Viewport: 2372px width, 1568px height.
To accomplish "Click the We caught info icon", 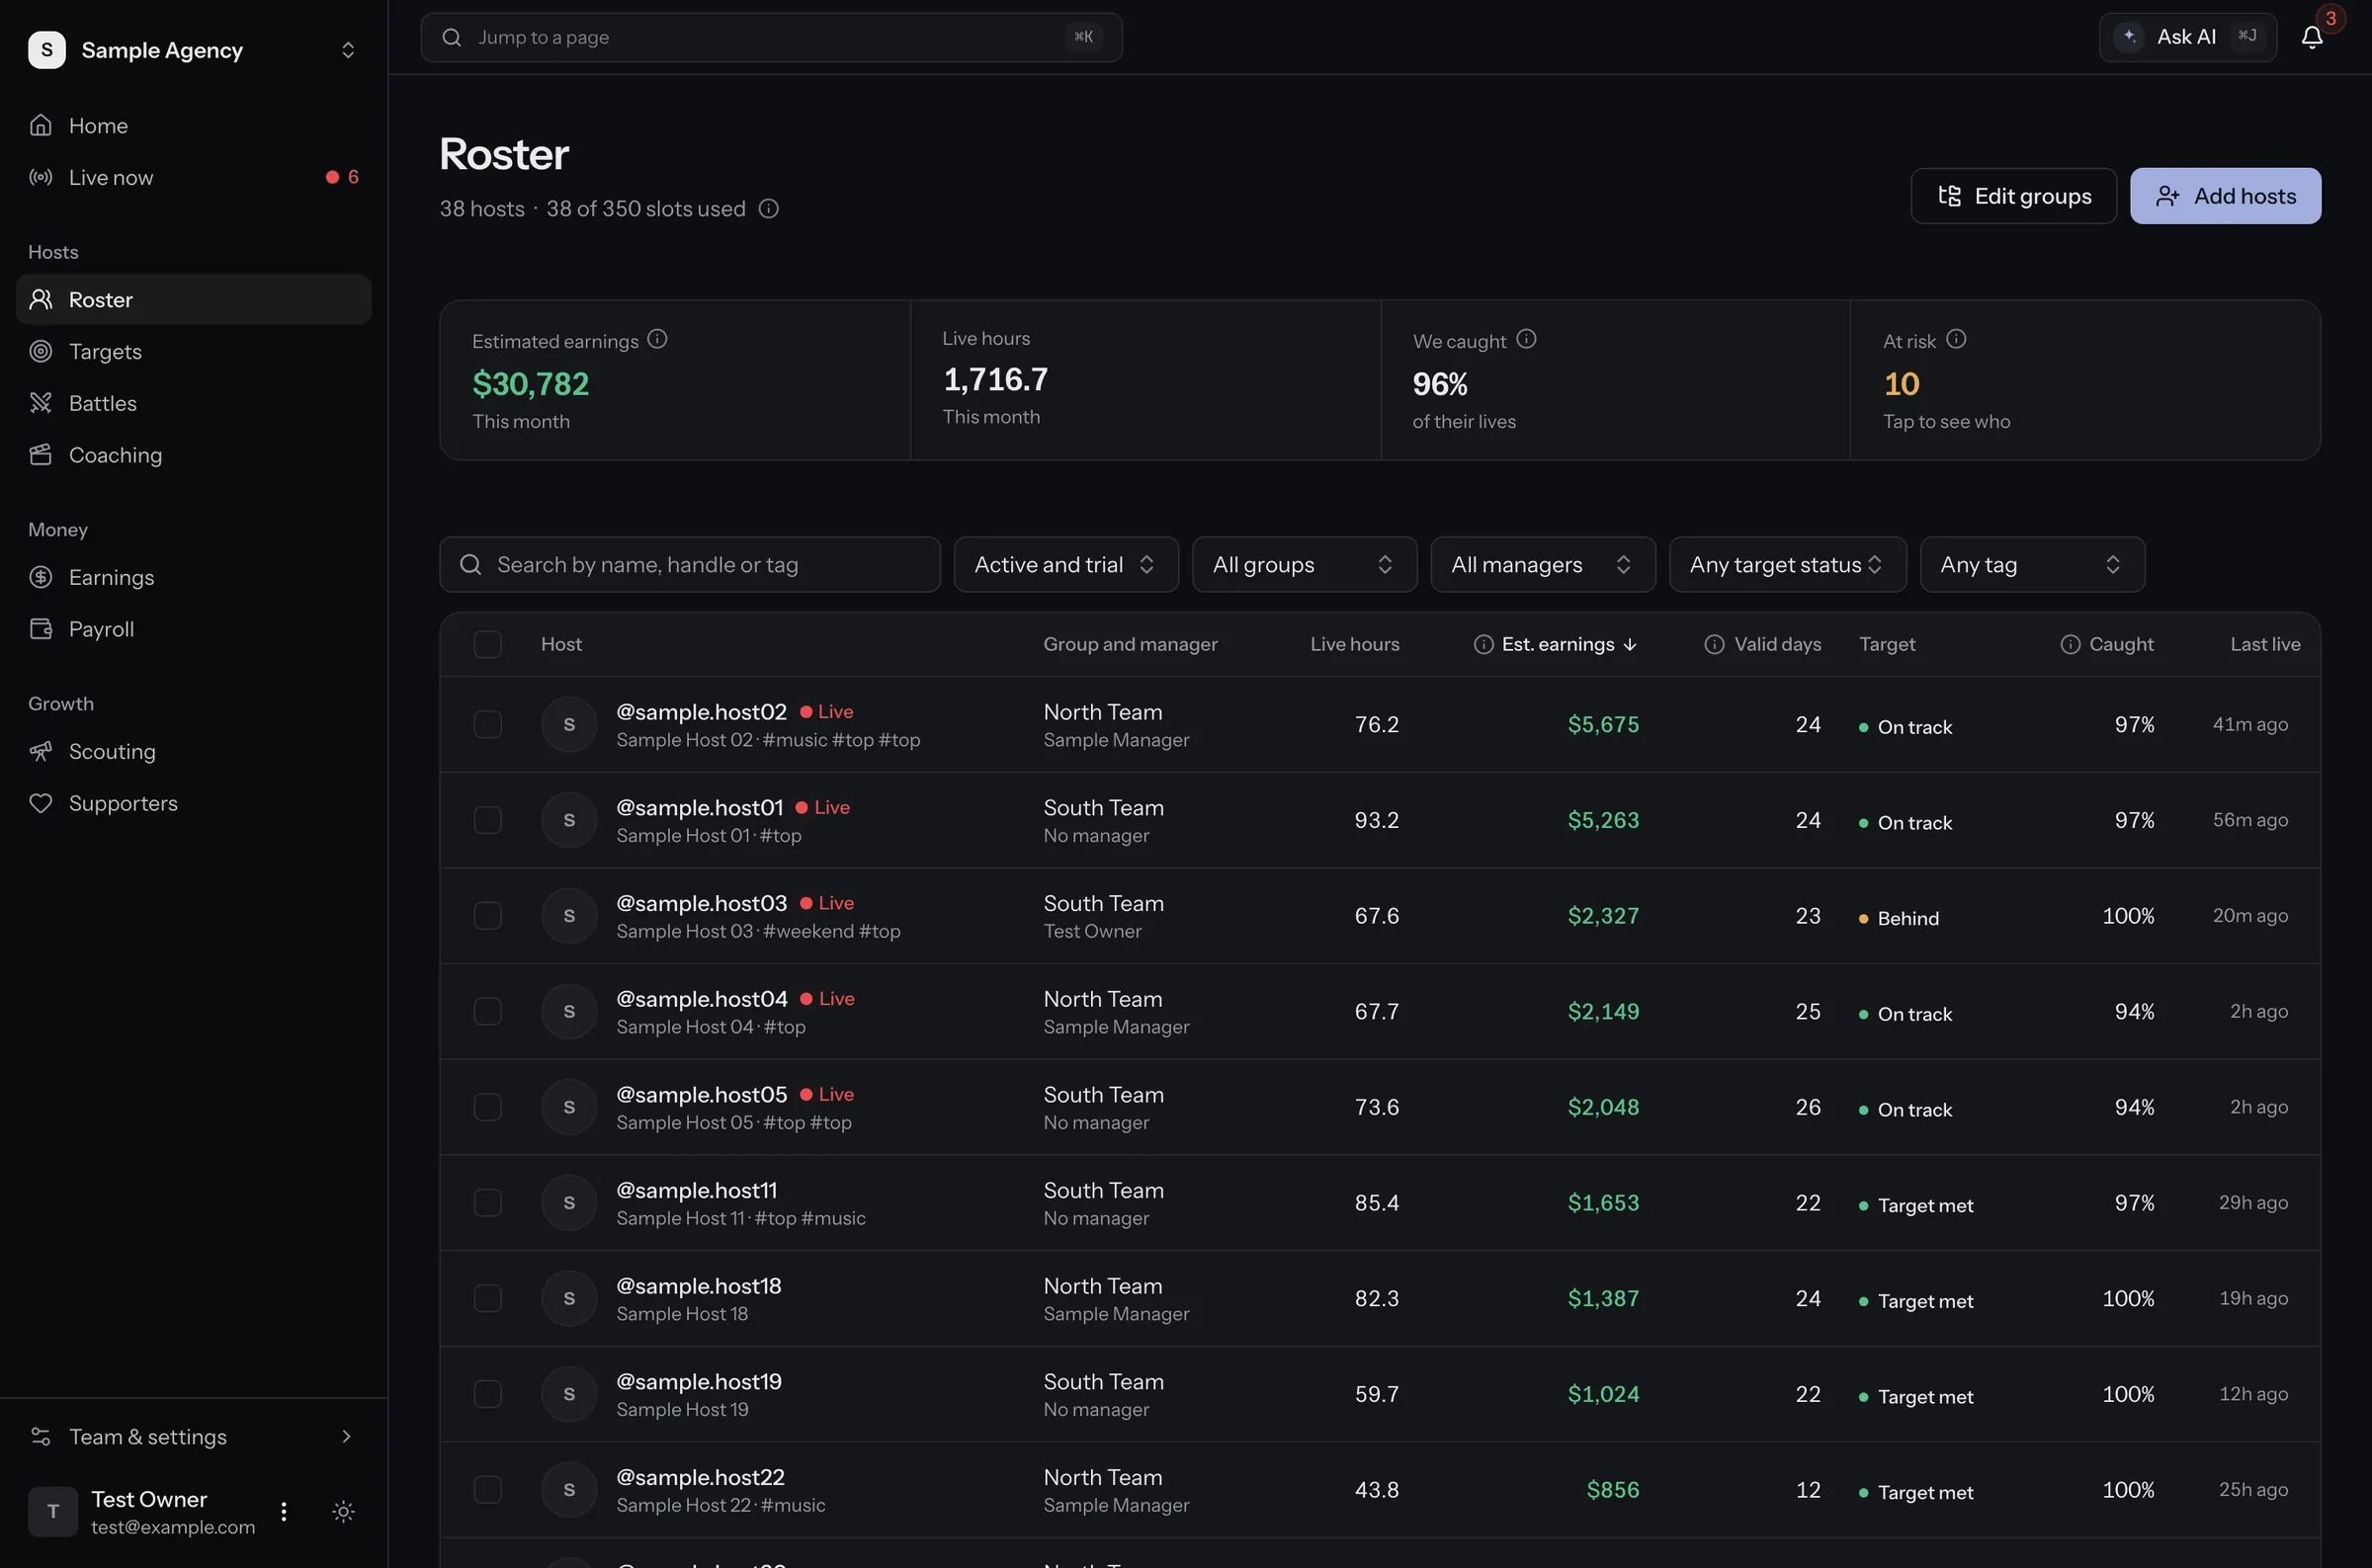I will [x=1526, y=339].
